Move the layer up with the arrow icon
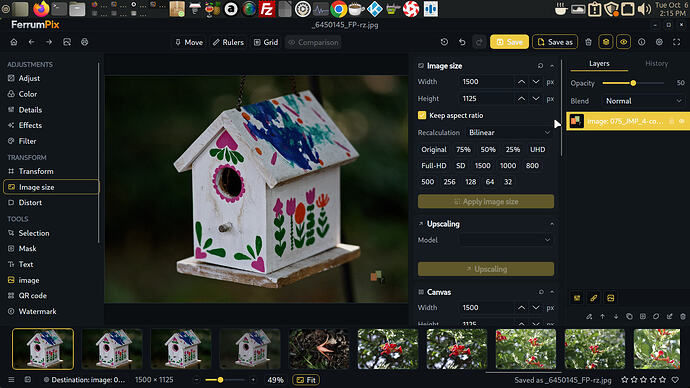 point(602,316)
